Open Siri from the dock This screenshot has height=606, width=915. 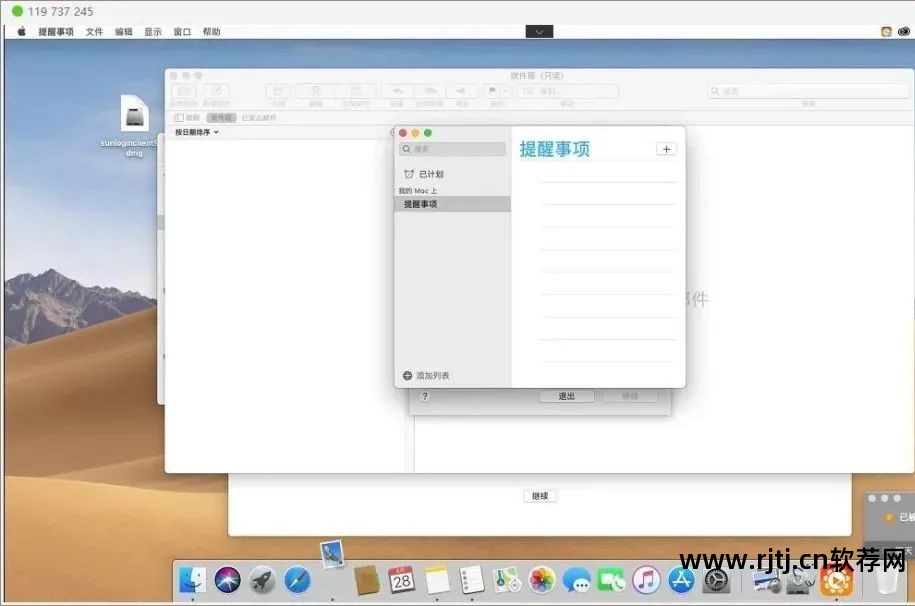coord(227,580)
